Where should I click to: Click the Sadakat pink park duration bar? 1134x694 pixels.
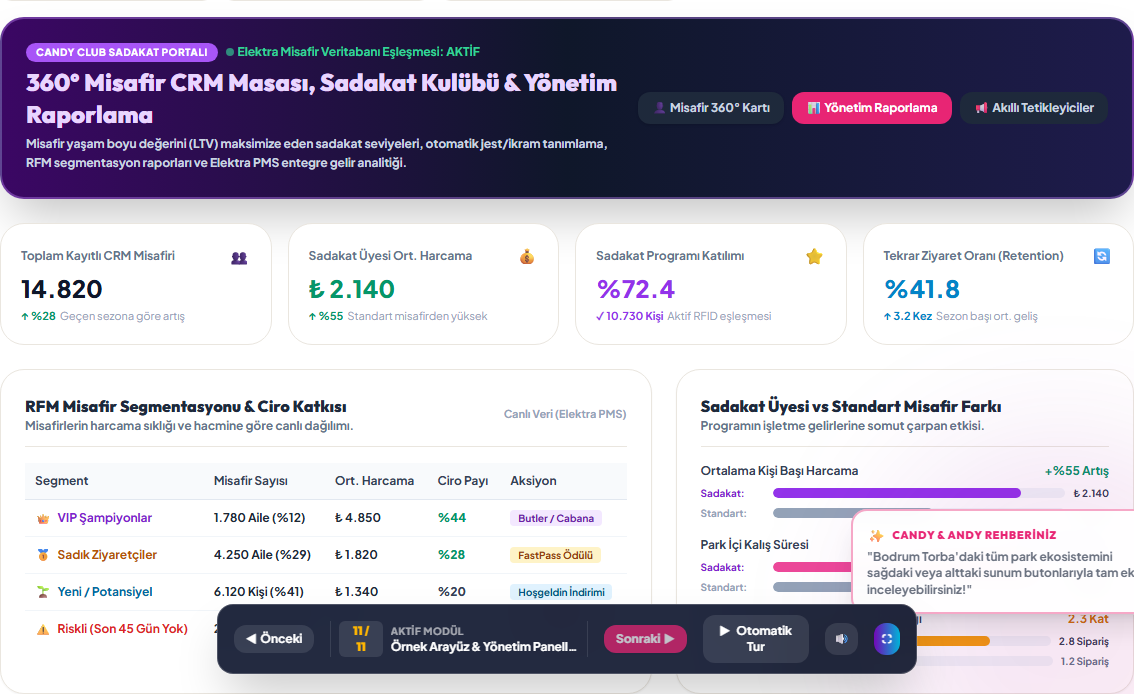click(x=812, y=567)
